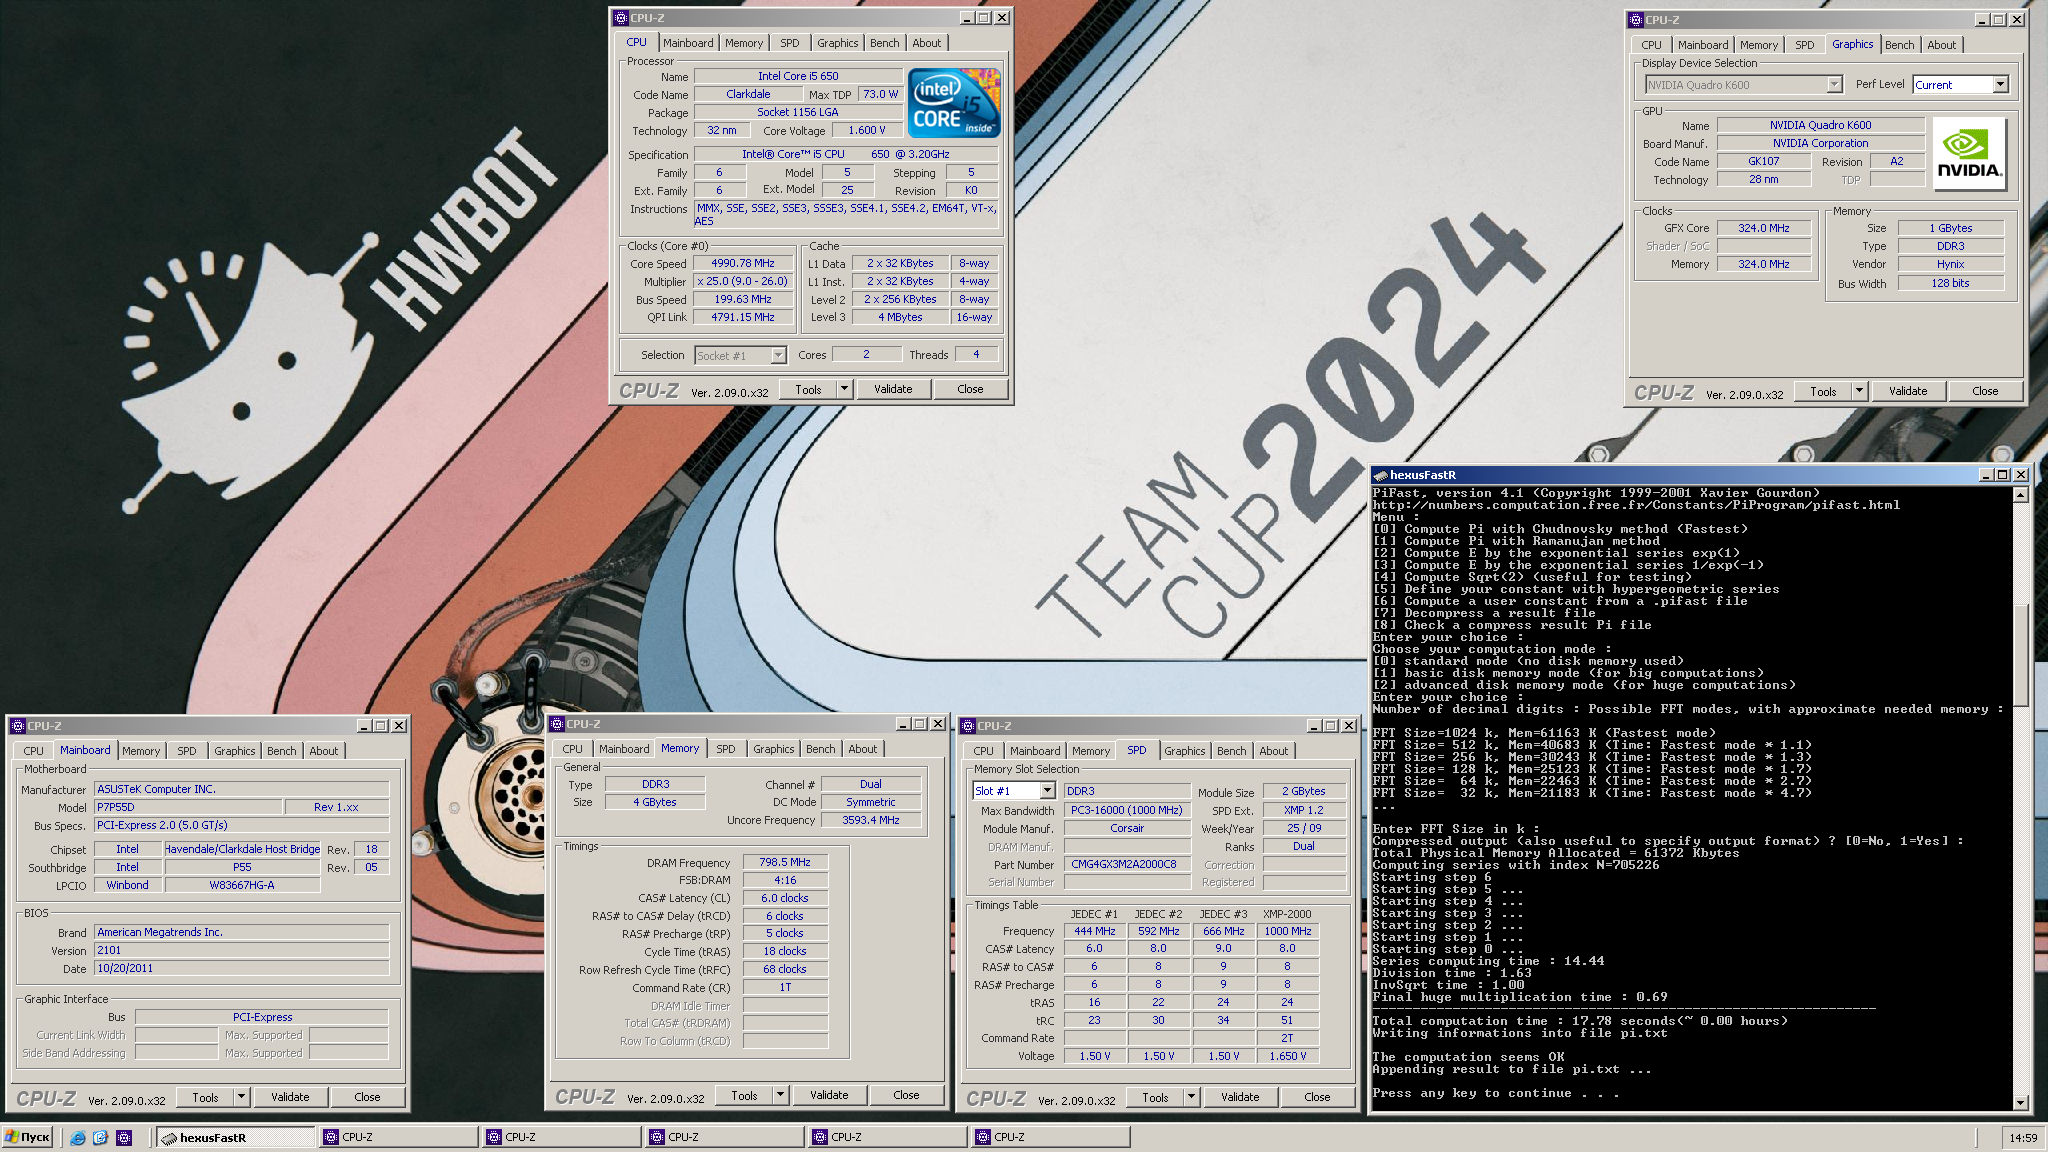Image resolution: width=2048 pixels, height=1152 pixels.
Task: Open About tab in SPD window
Action: pos(1274,751)
